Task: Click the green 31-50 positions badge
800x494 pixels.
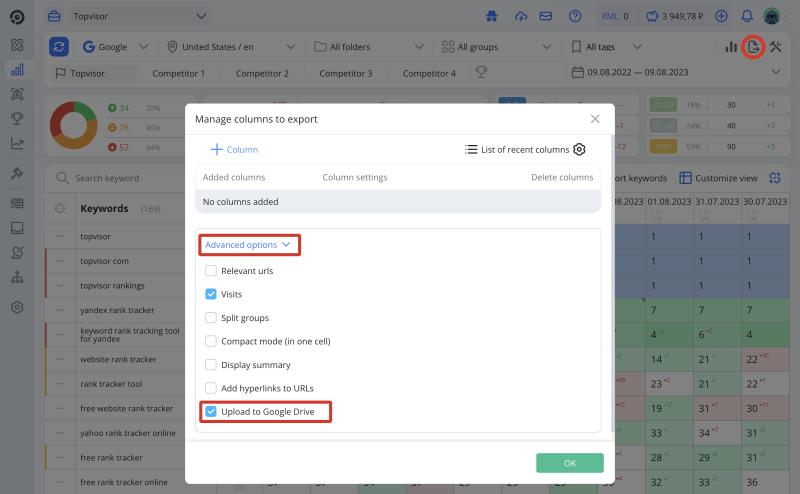Action: pyautogui.click(x=663, y=105)
